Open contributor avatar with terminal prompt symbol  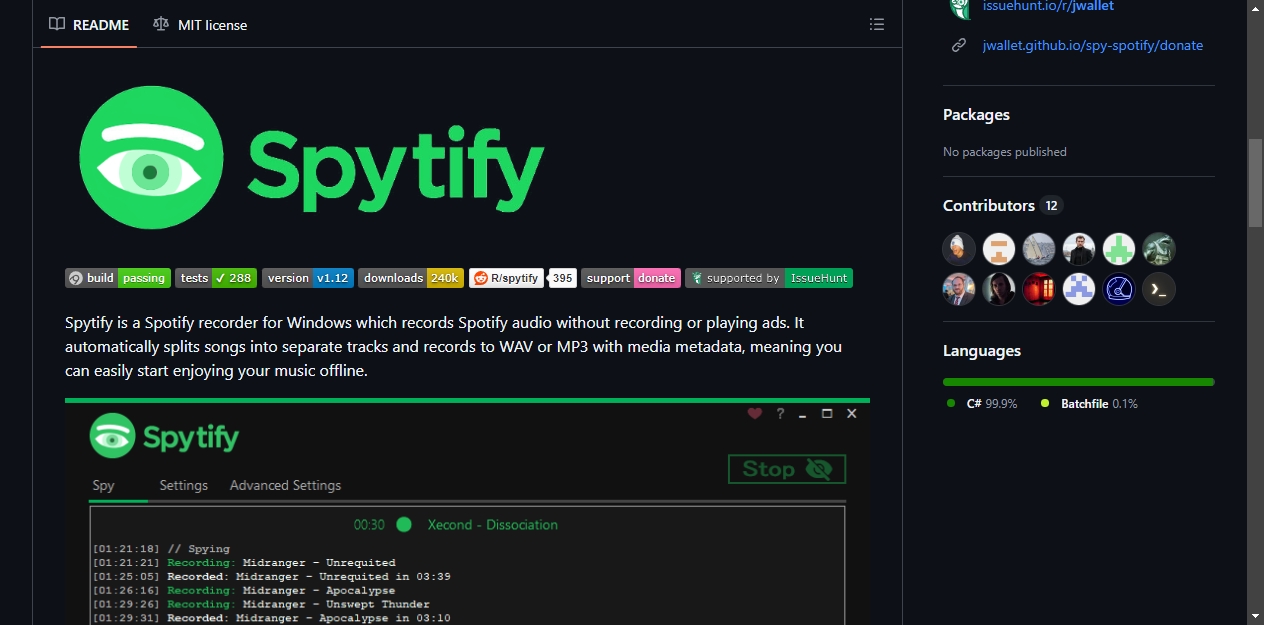(x=1159, y=289)
